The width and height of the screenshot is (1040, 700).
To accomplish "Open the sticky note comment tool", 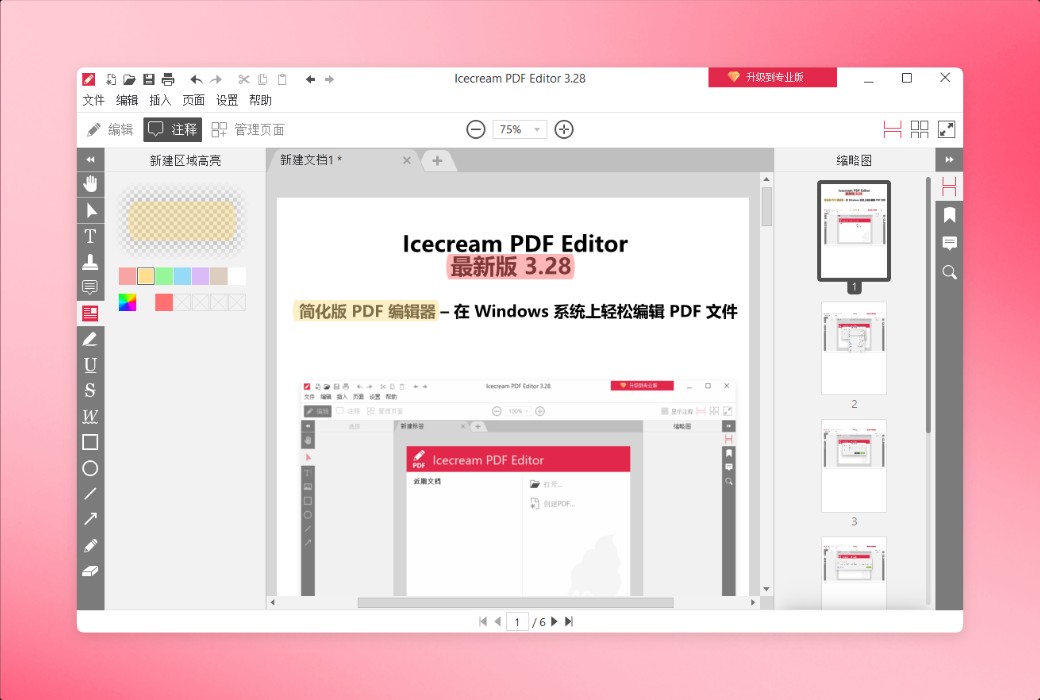I will click(90, 287).
